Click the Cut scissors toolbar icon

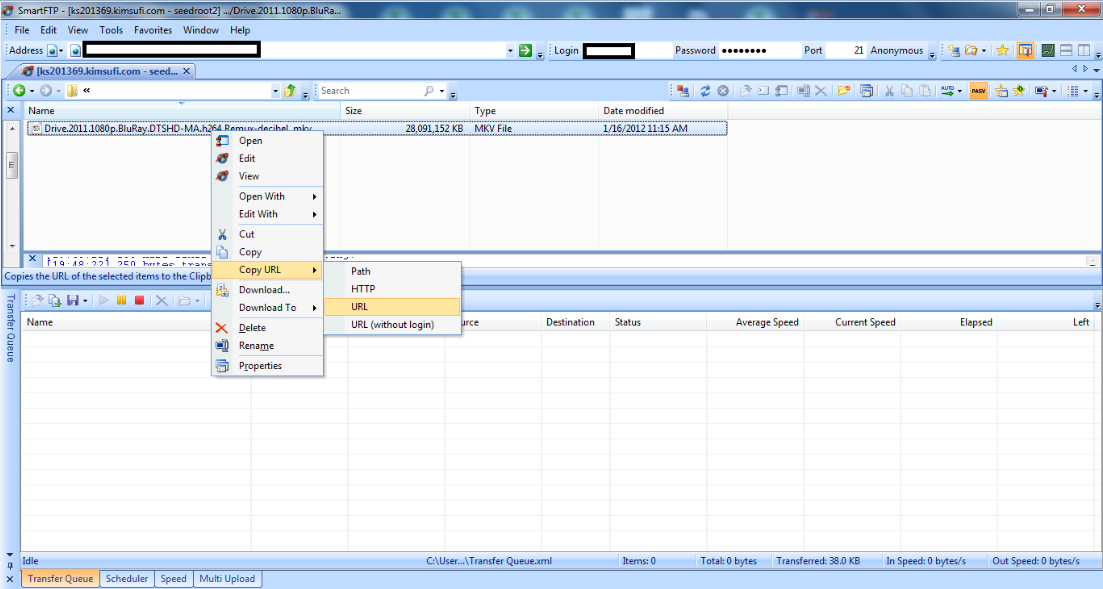[888, 91]
